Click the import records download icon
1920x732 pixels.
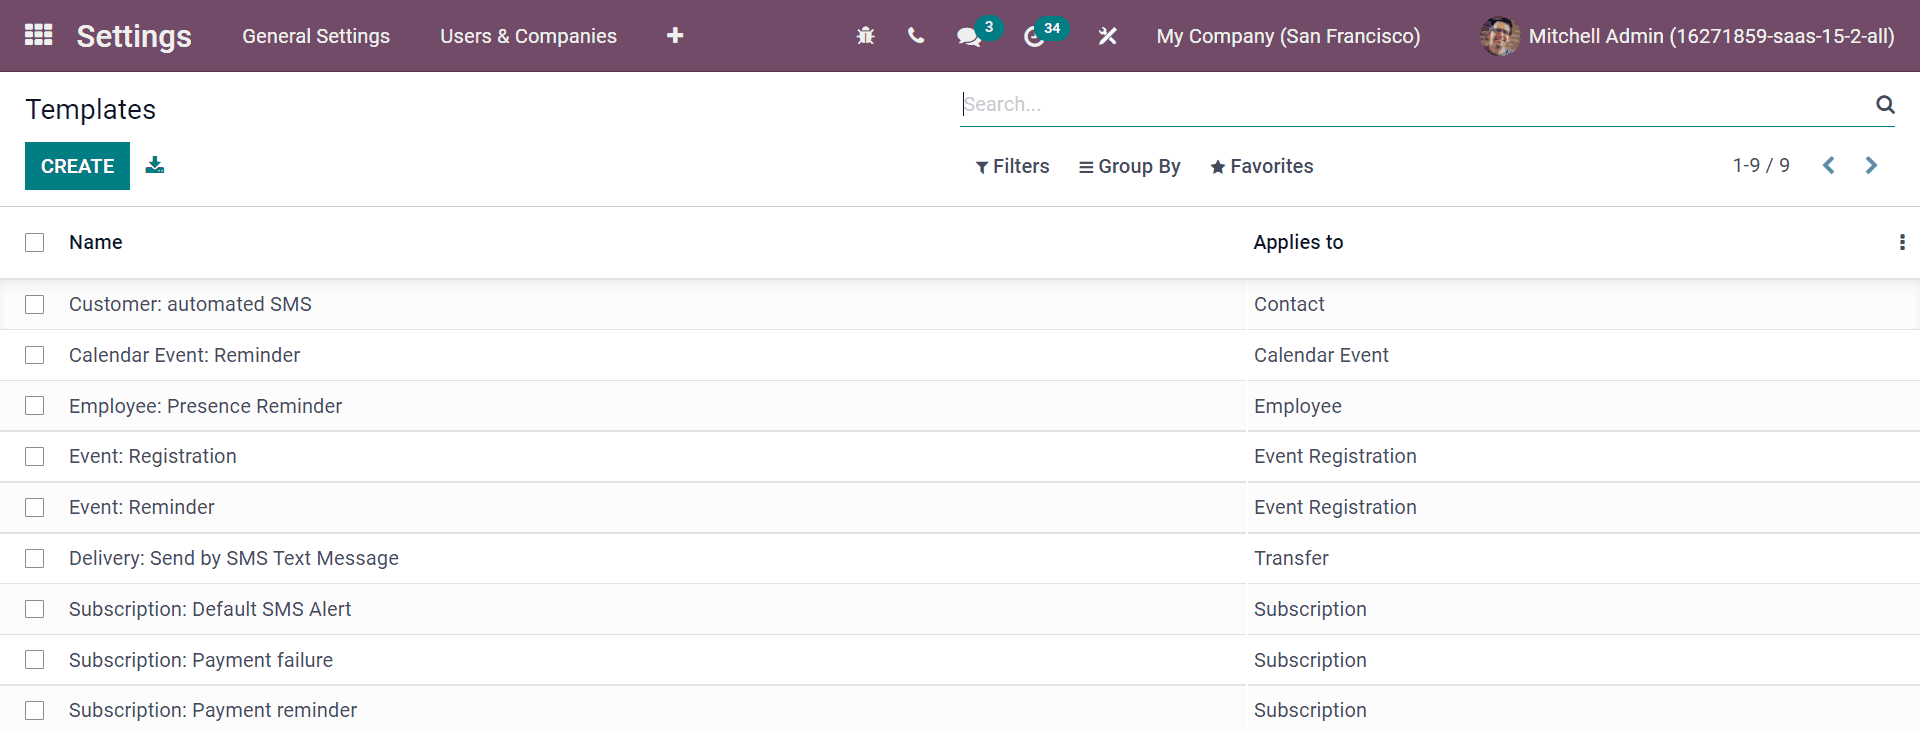154,165
